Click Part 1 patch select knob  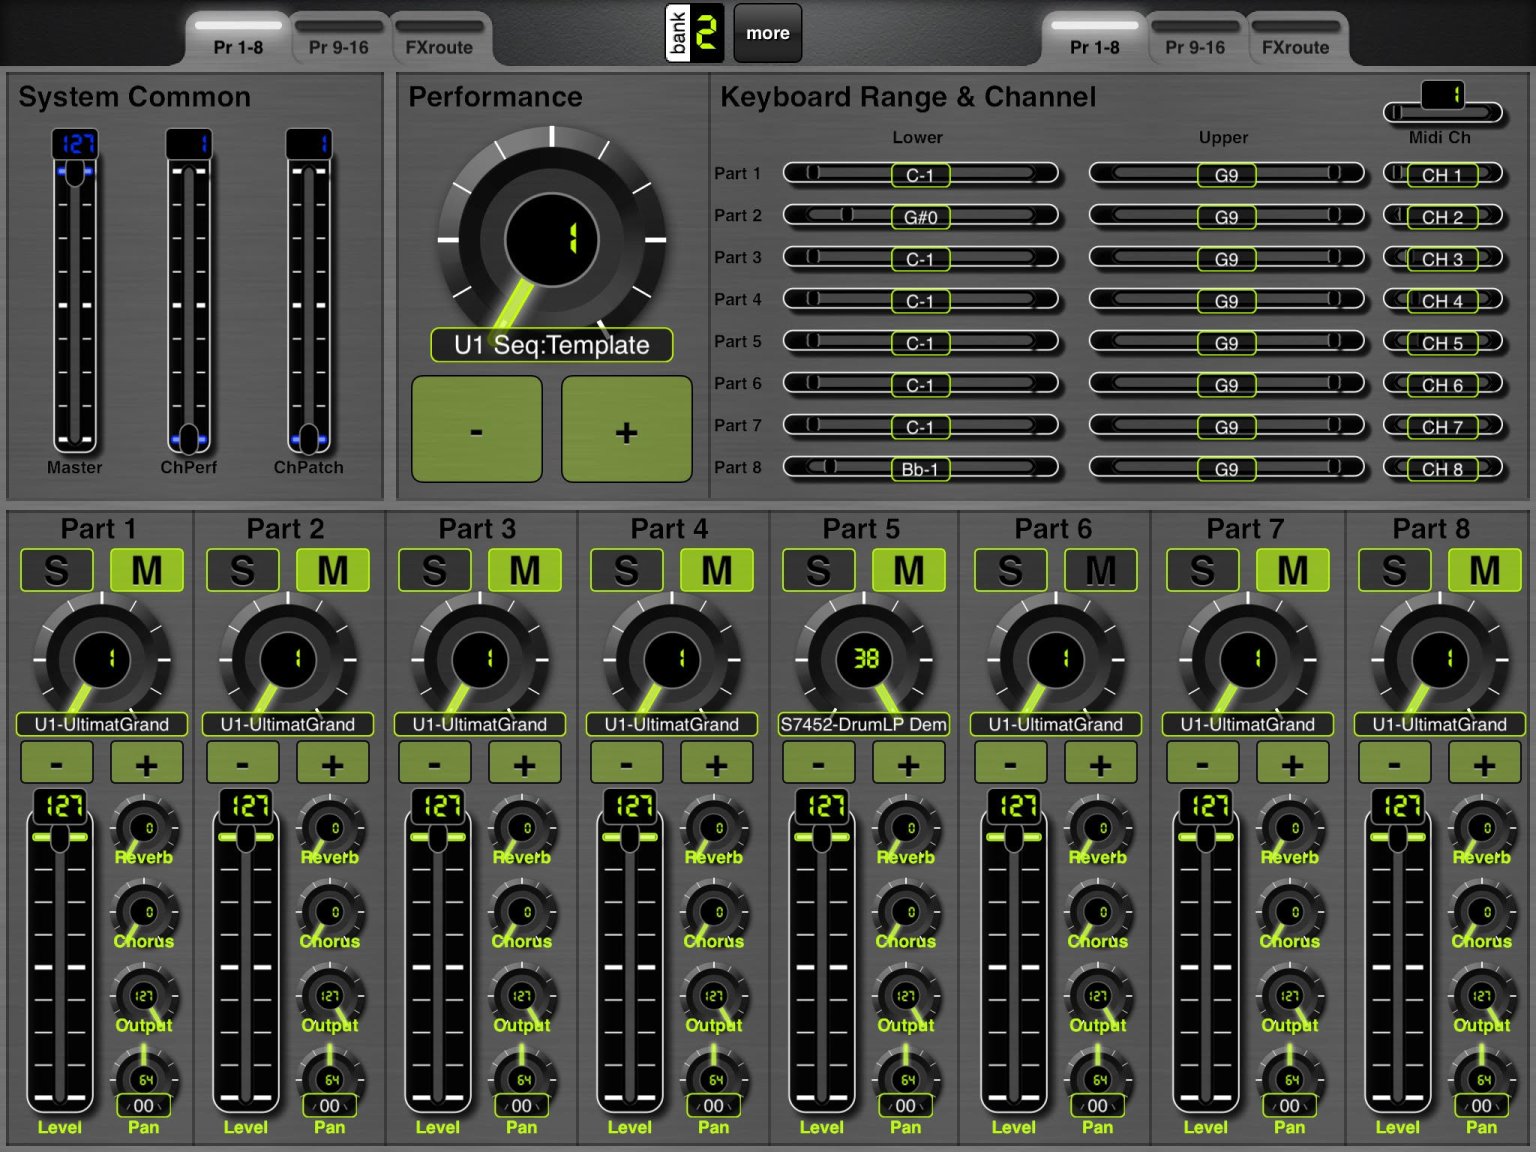point(102,659)
